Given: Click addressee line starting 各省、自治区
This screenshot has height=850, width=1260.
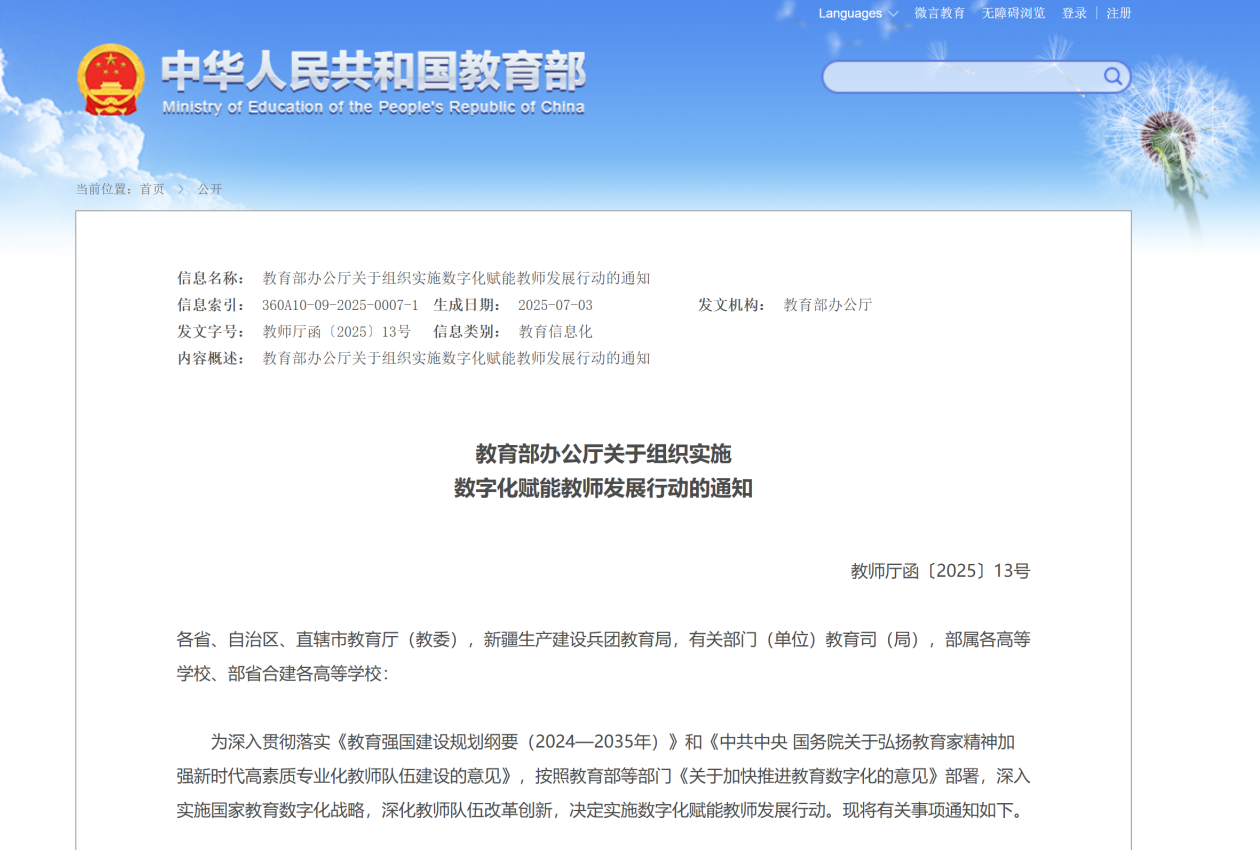Looking at the screenshot, I should [603, 639].
